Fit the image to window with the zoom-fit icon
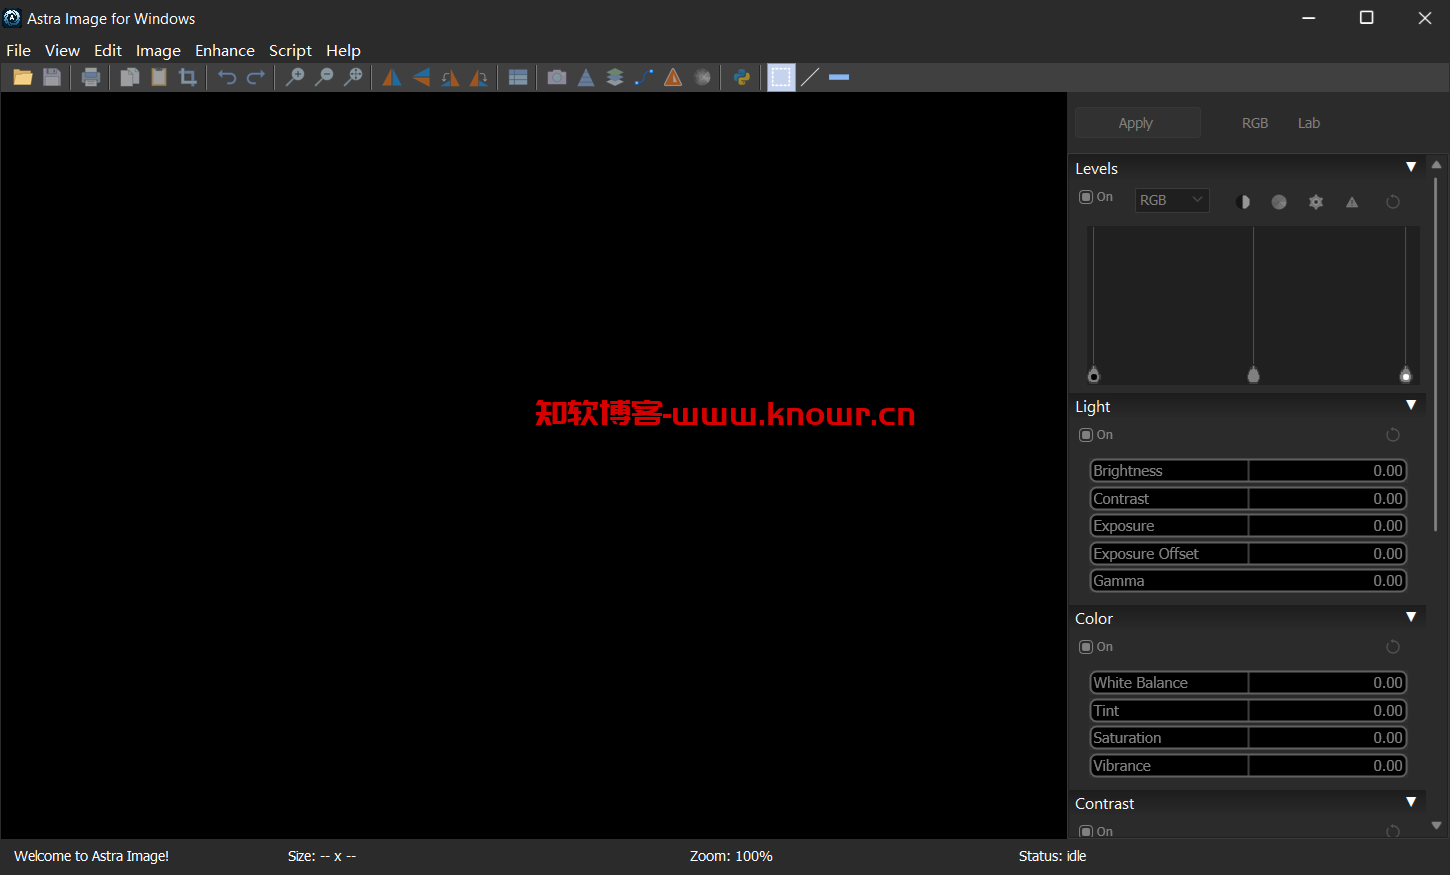Screen dimensions: 1450x875 tap(353, 77)
